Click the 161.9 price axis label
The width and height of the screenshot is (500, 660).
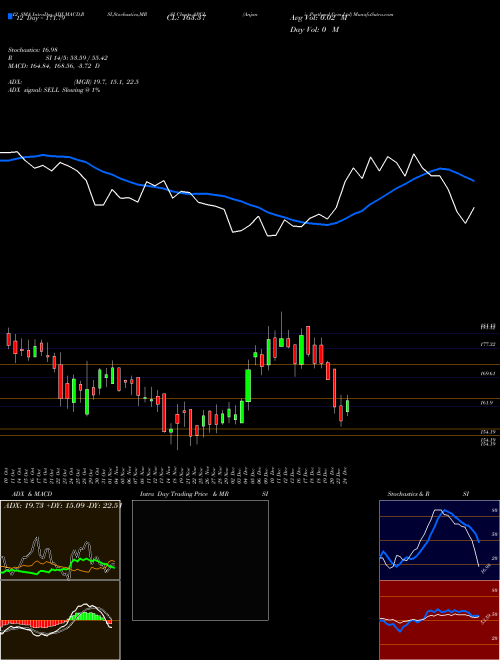click(x=487, y=403)
